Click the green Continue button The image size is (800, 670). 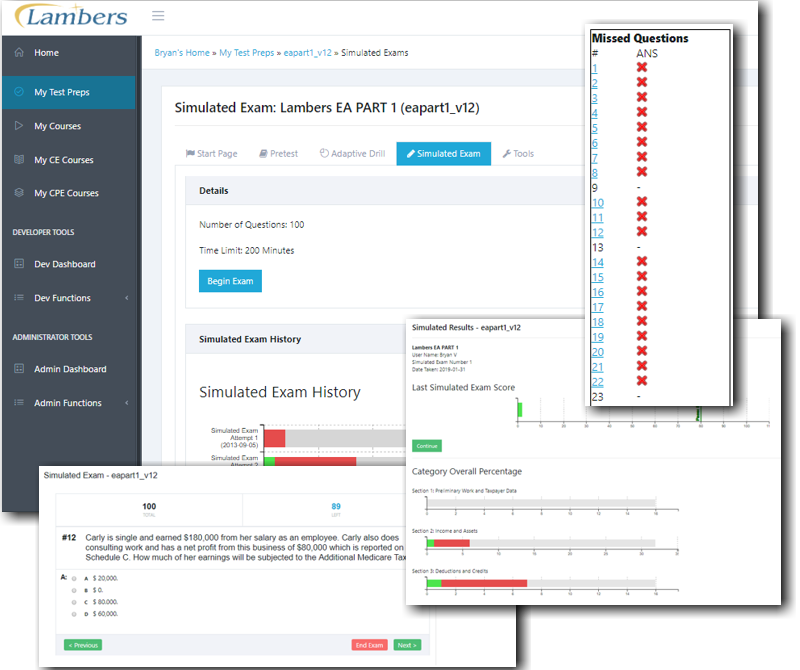coord(427,446)
